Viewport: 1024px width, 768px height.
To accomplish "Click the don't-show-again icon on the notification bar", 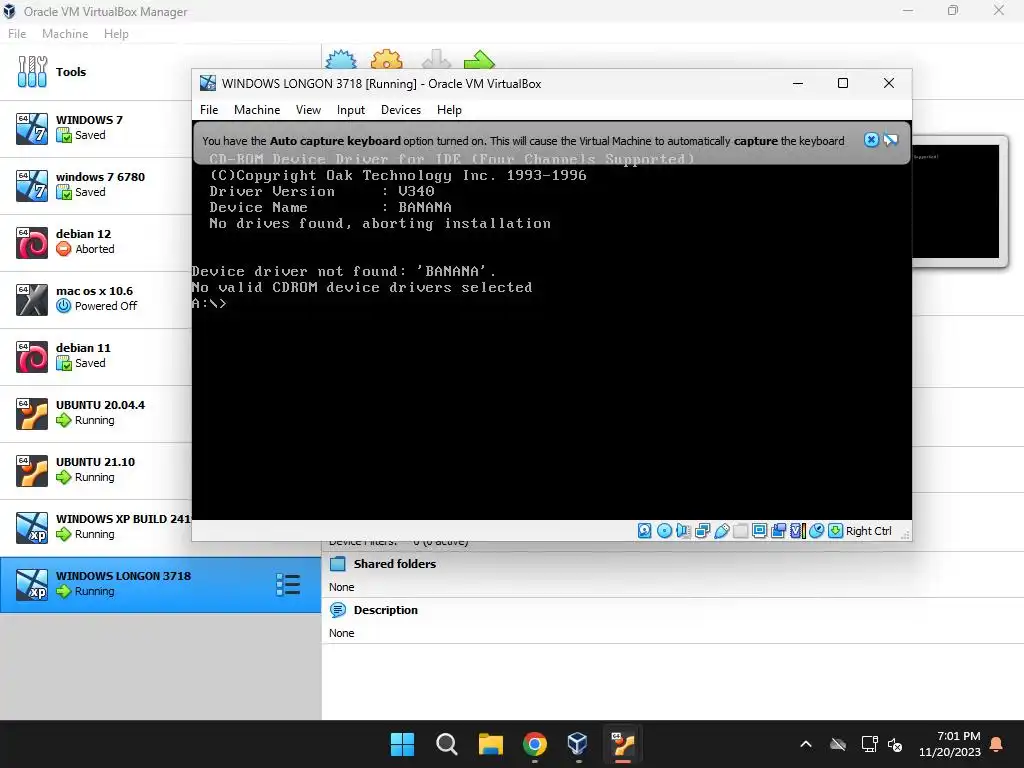I will (890, 140).
